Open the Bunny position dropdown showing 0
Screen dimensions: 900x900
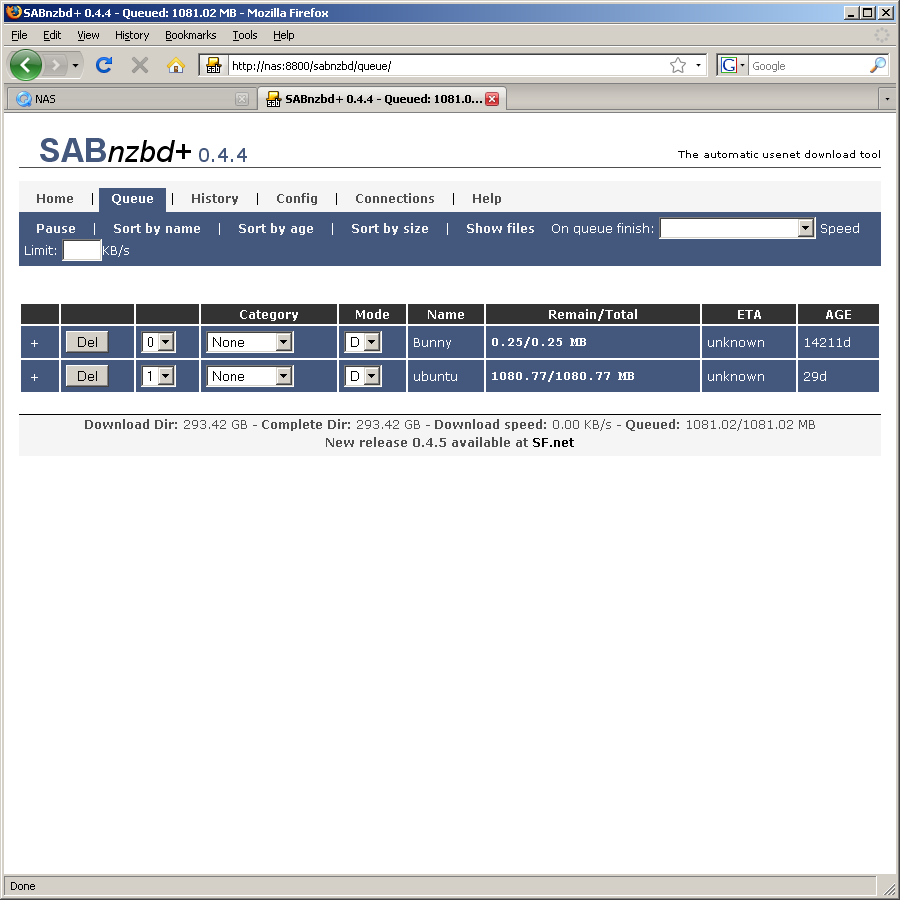(158, 342)
